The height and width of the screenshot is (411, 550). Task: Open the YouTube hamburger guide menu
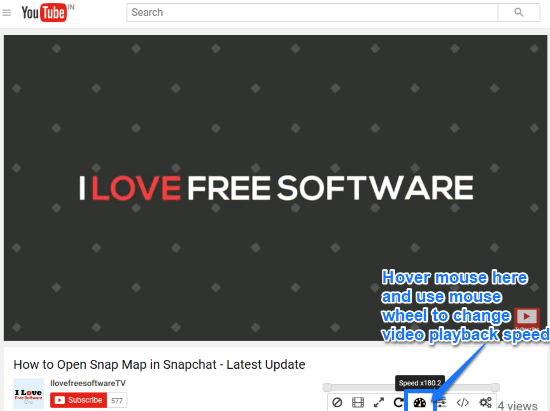click(7, 13)
